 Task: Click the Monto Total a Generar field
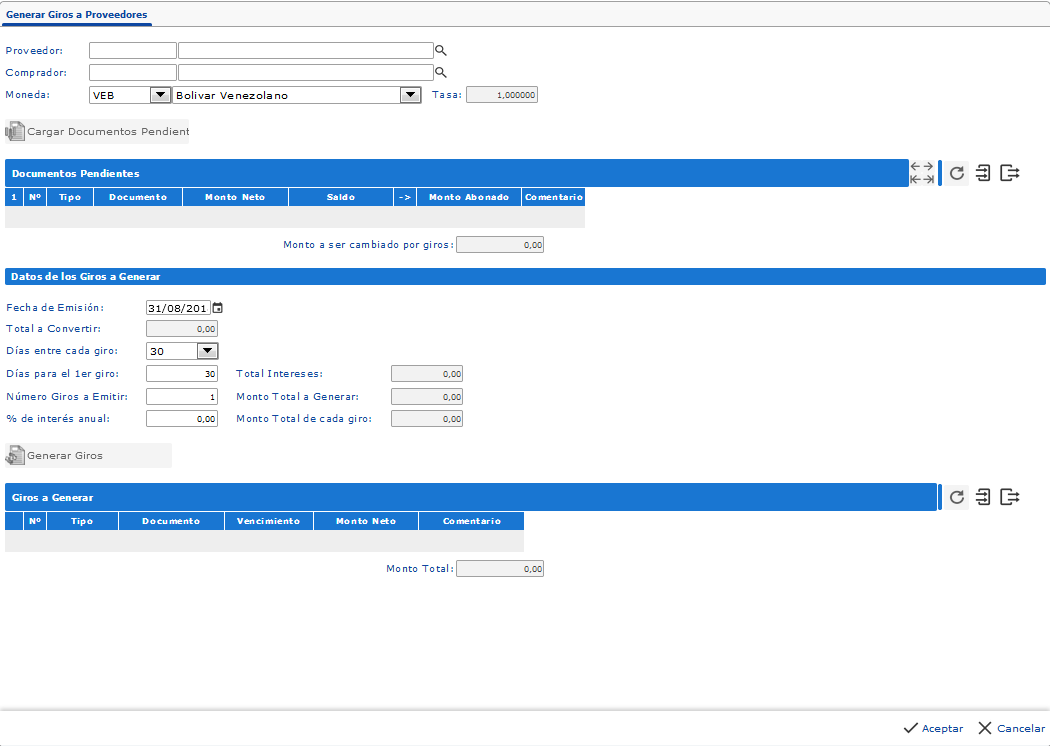(x=427, y=396)
